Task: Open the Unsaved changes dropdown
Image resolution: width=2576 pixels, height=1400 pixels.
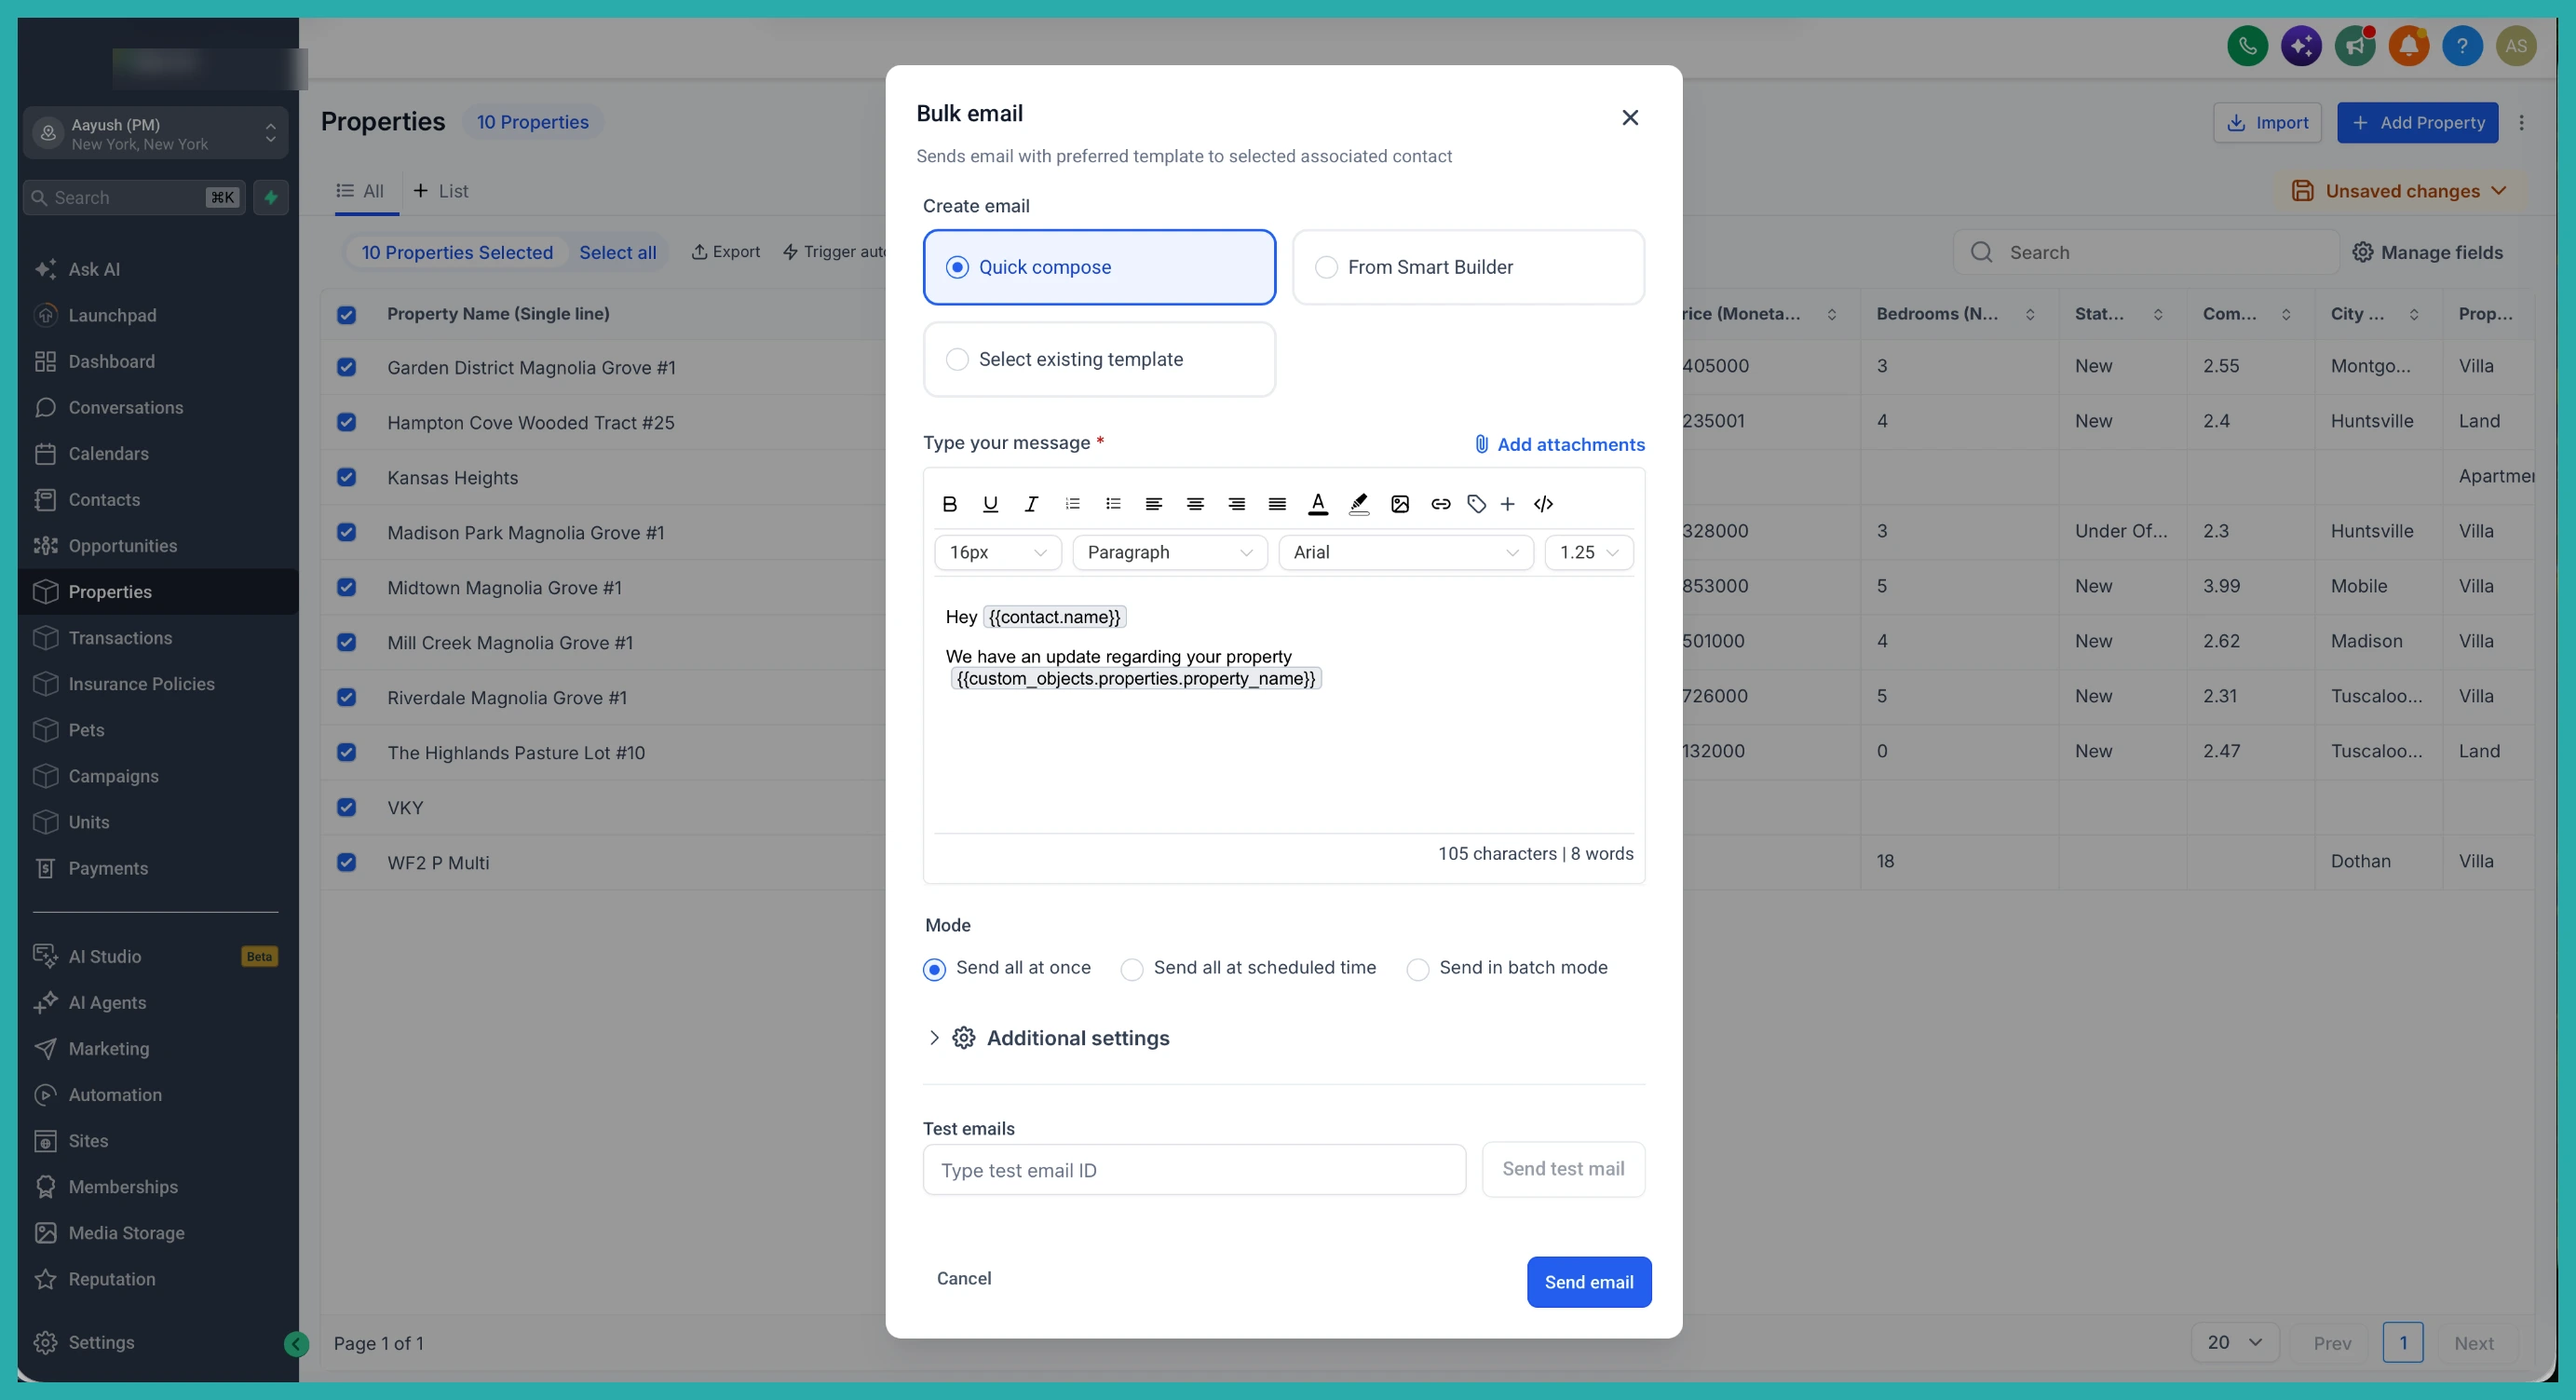Action: (x=2399, y=191)
